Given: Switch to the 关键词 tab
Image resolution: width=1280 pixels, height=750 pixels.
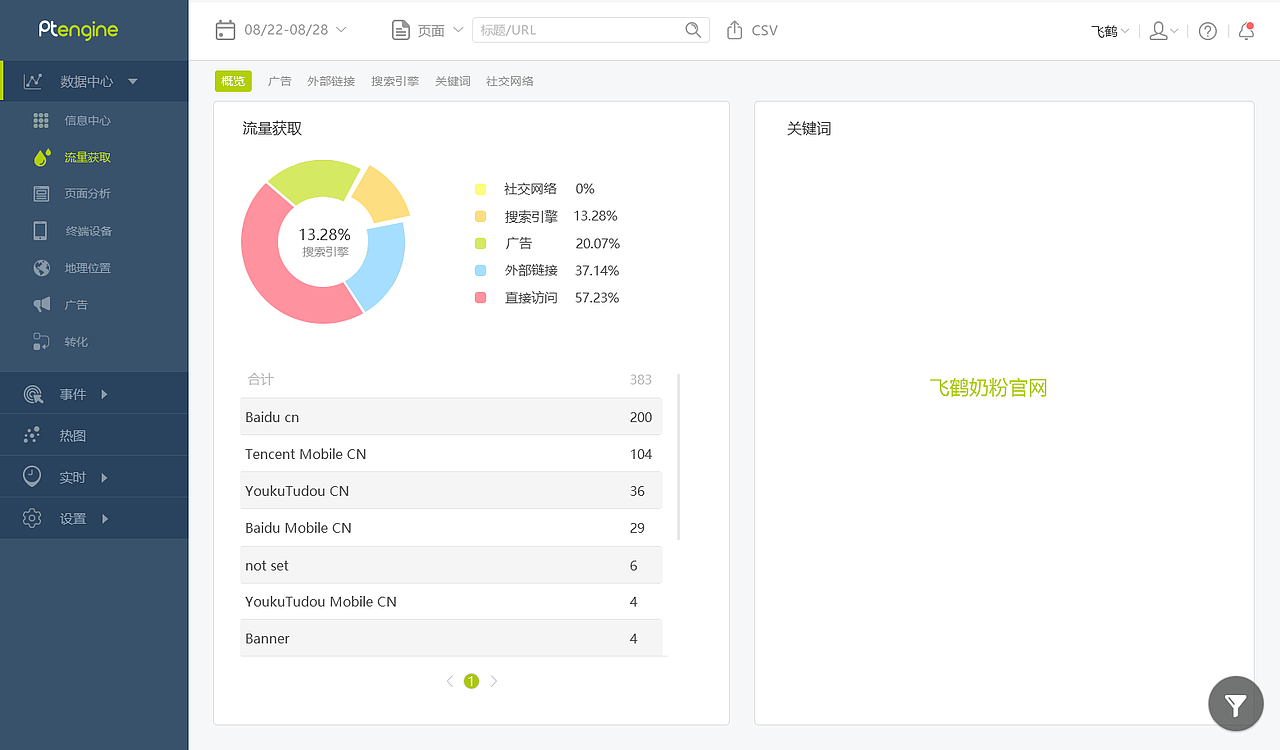Looking at the screenshot, I should point(452,81).
